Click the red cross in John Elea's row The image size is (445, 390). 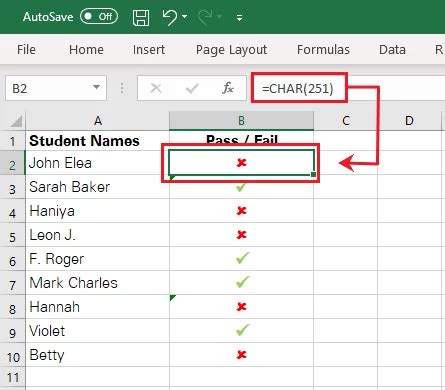(x=241, y=163)
